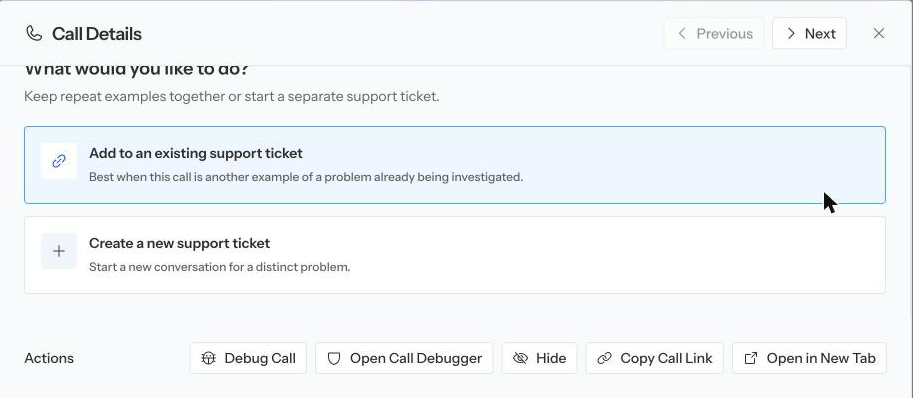The height and width of the screenshot is (398, 913).
Task: Click the Debug Call button
Action: point(248,358)
